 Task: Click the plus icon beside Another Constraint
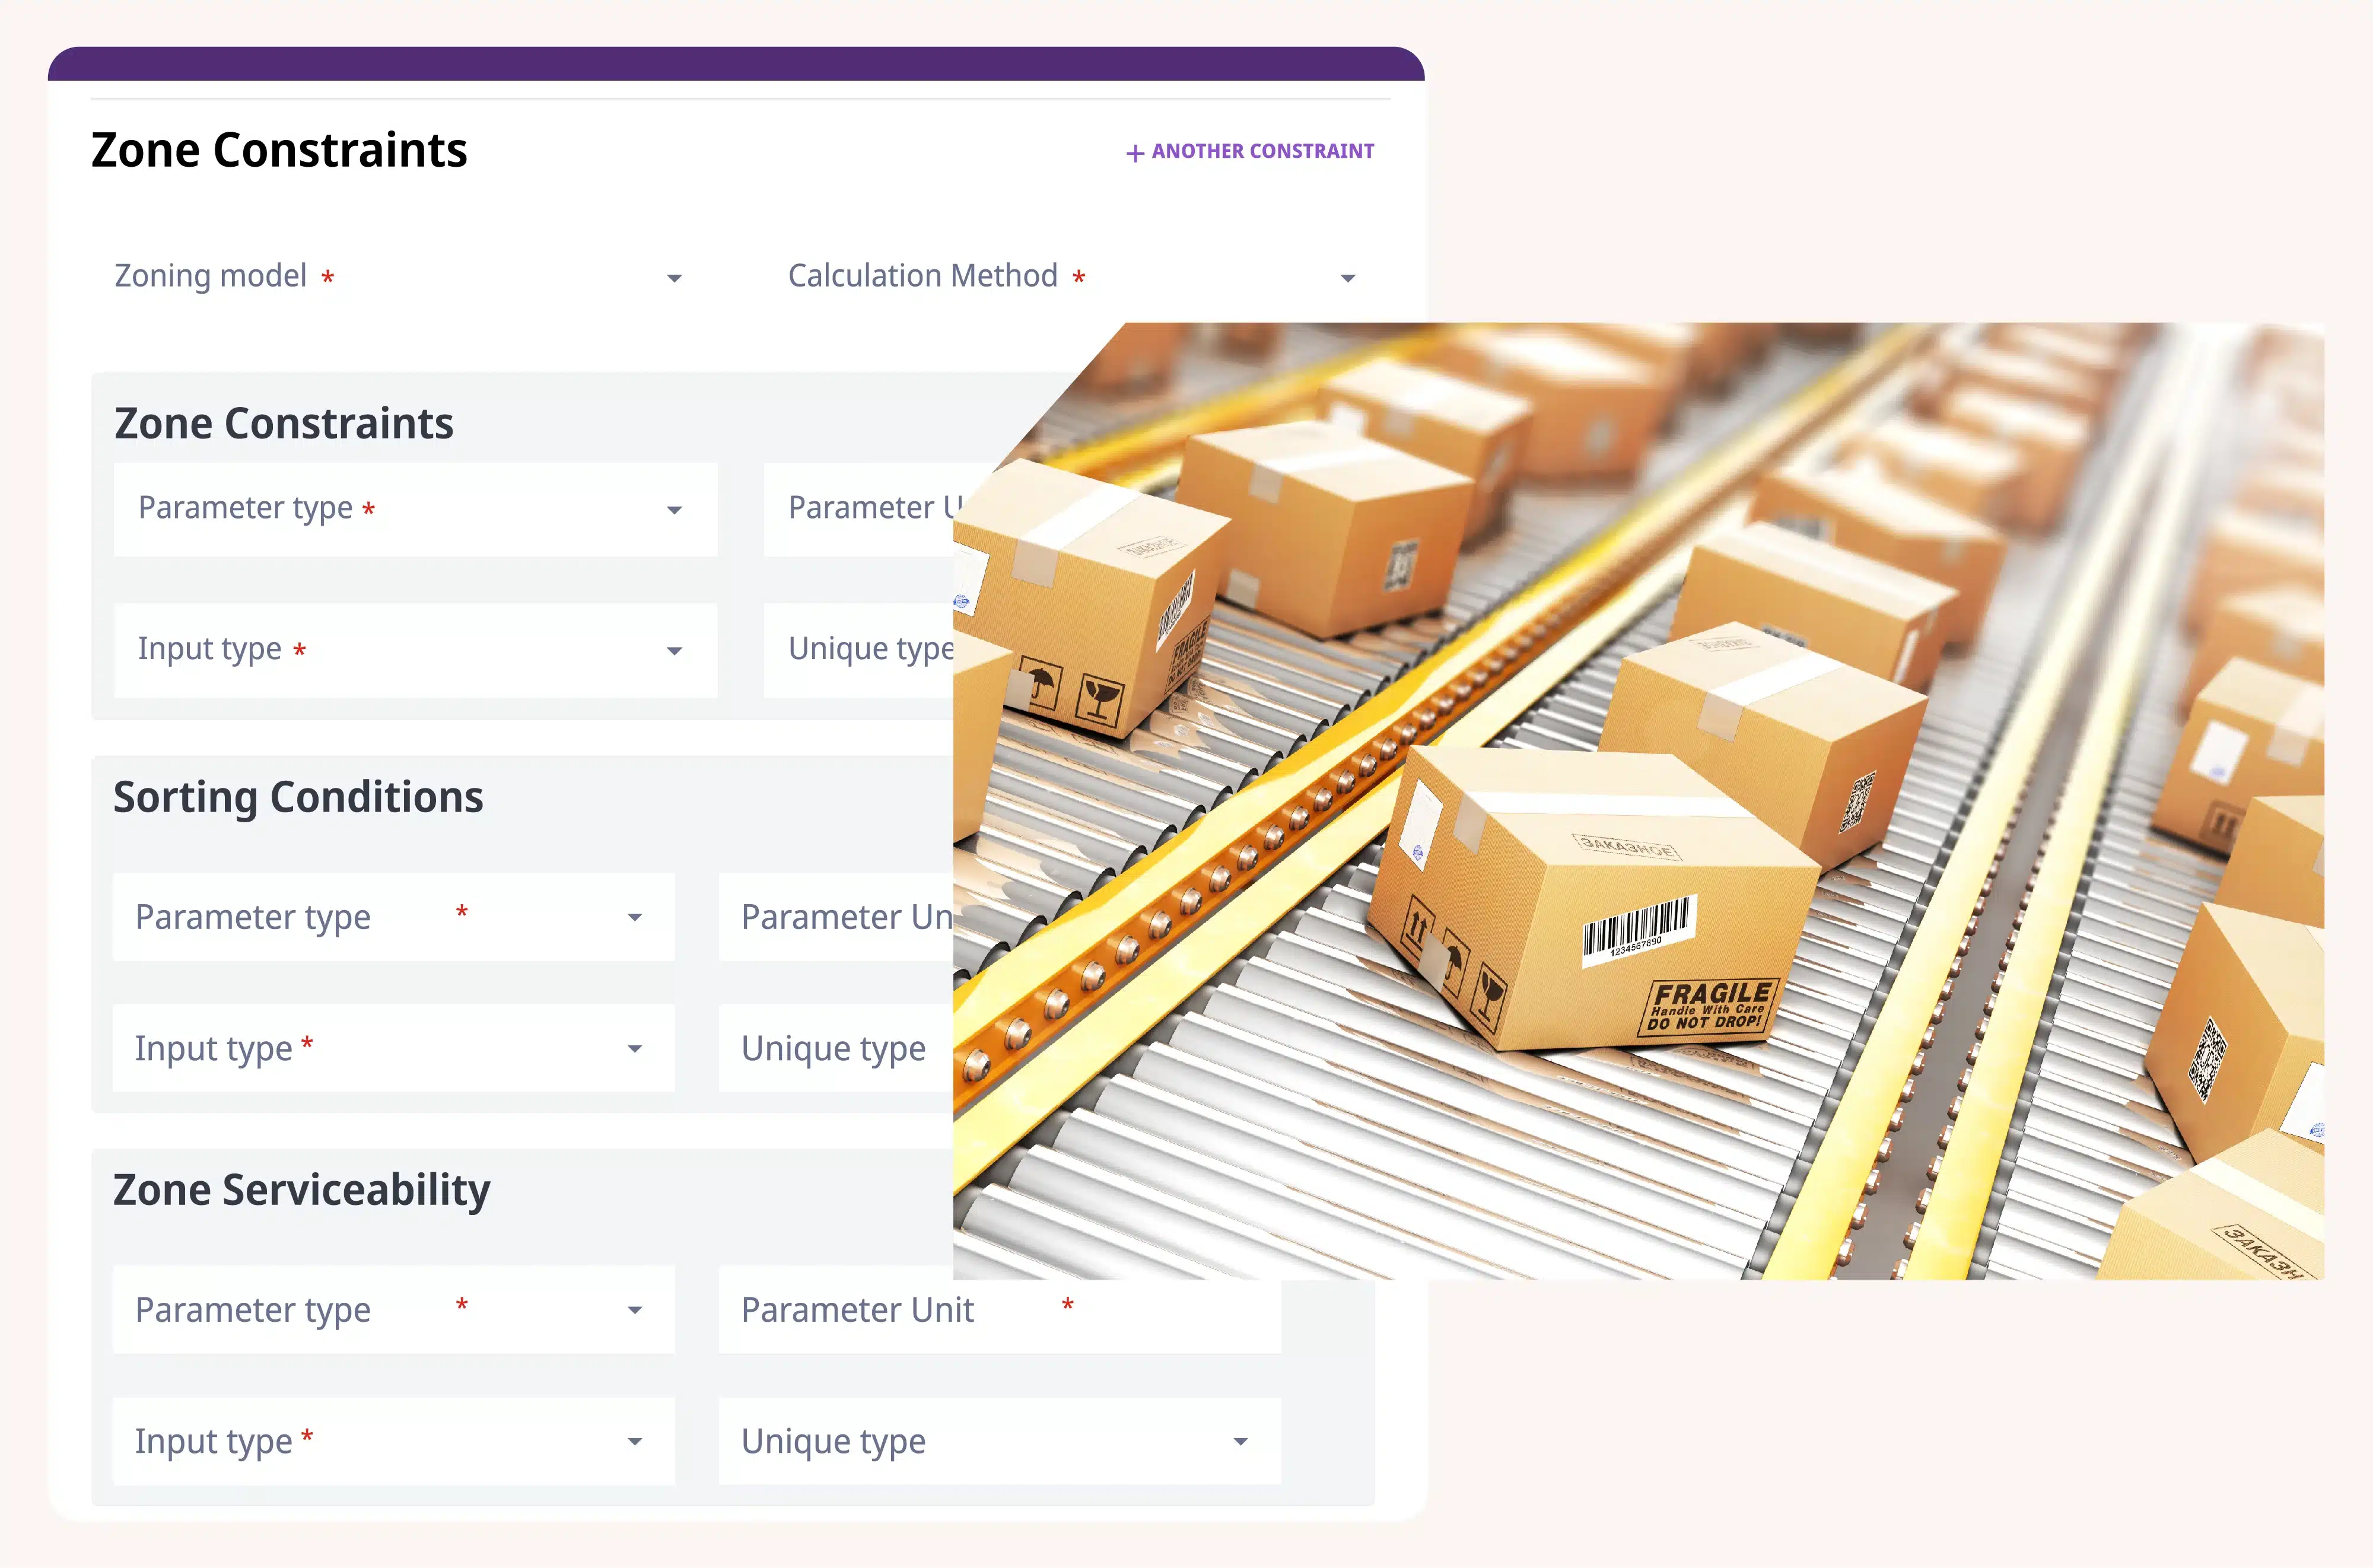[1134, 153]
